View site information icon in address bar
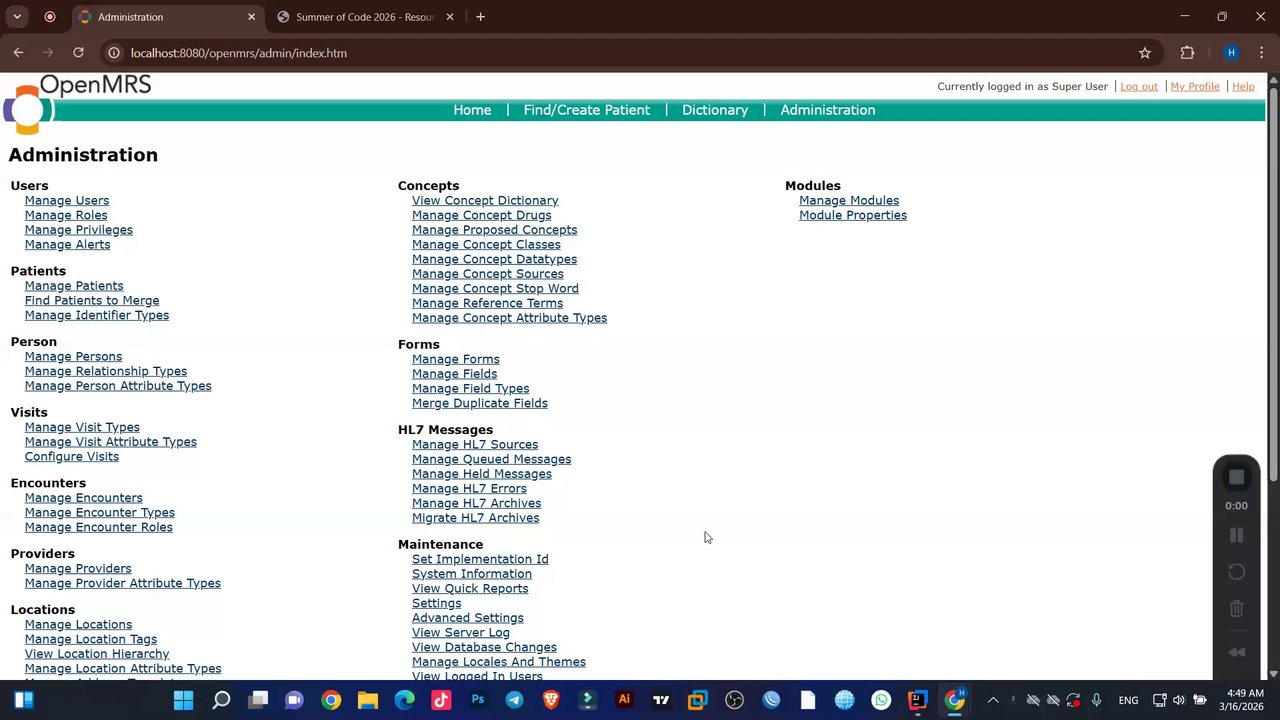The width and height of the screenshot is (1280, 720). [114, 53]
